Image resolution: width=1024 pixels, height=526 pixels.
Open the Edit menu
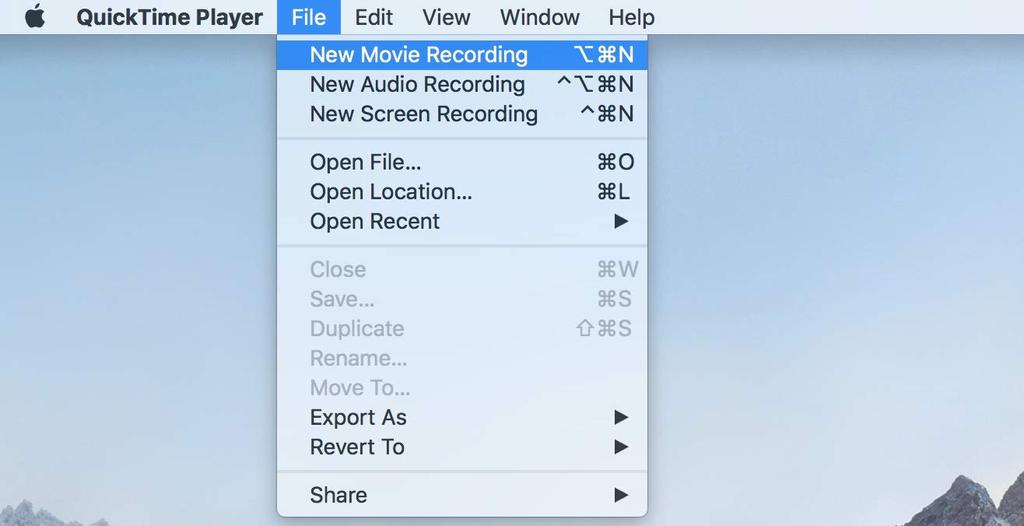(x=374, y=17)
